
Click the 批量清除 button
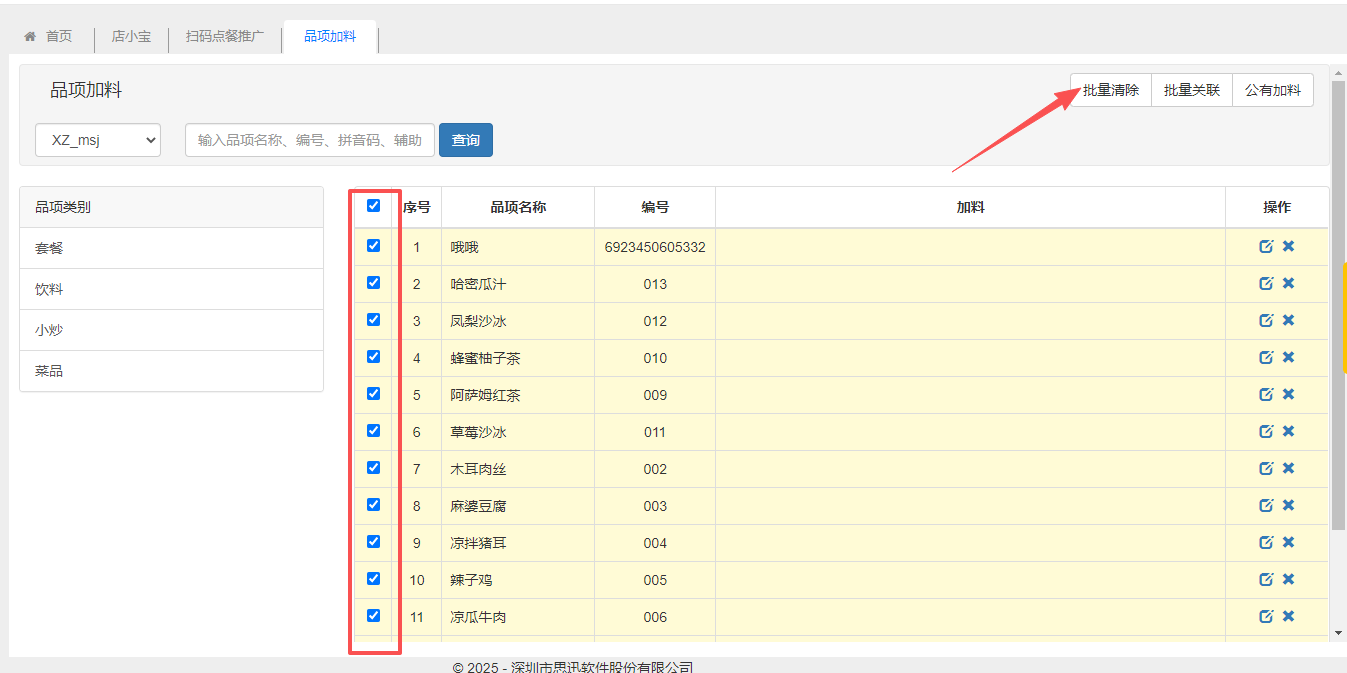[1110, 90]
